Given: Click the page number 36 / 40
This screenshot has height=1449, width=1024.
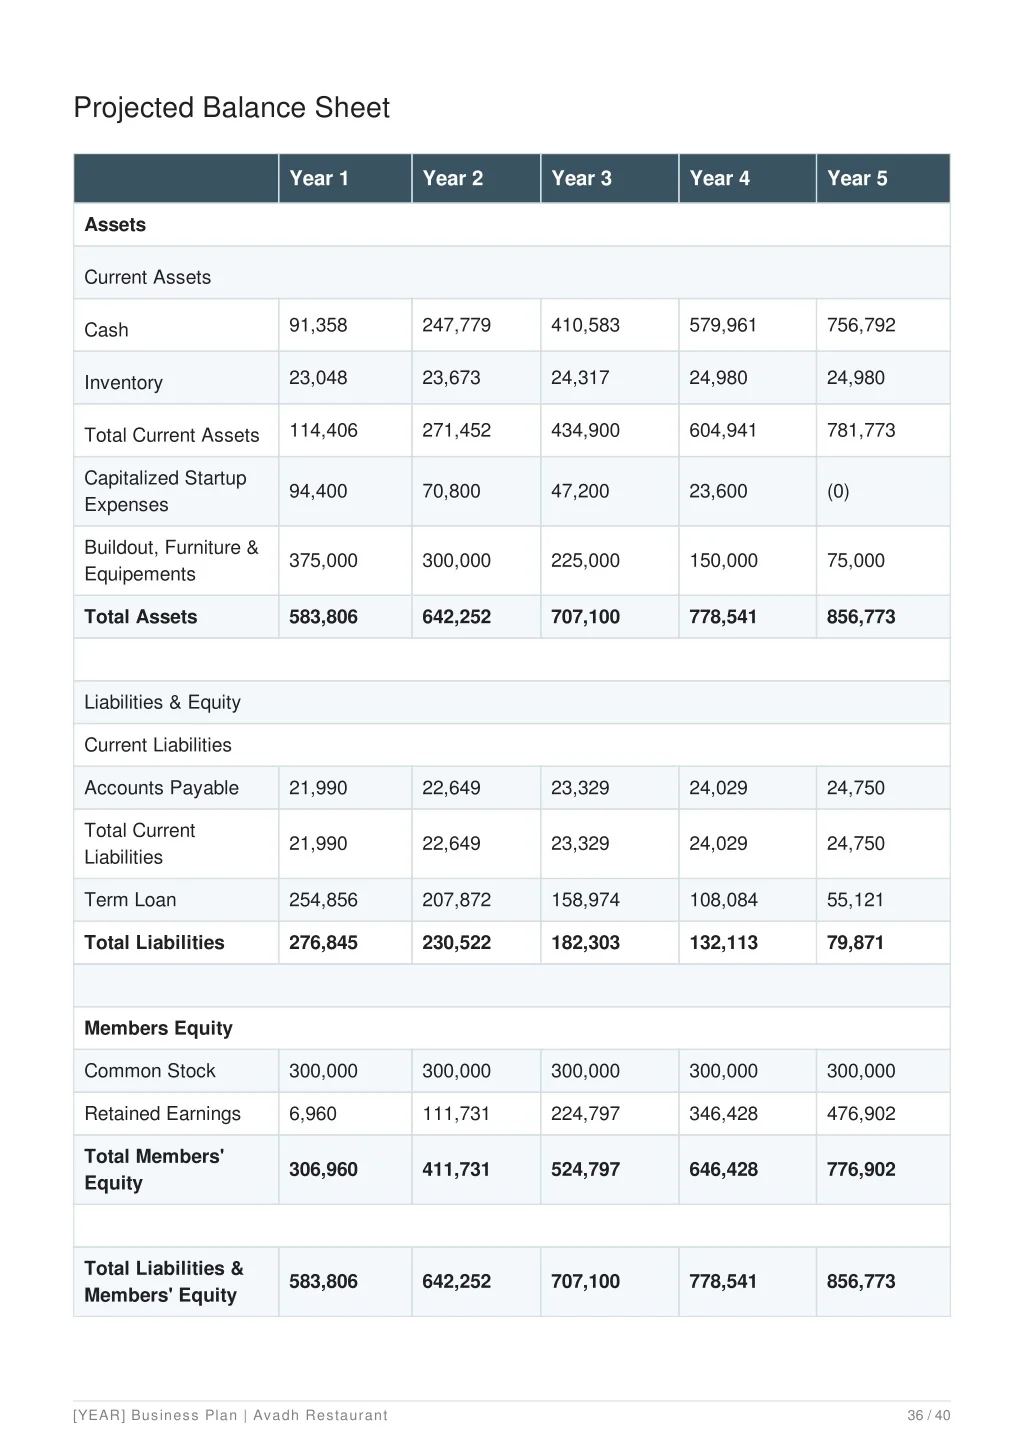Looking at the screenshot, I should click(x=928, y=1415).
